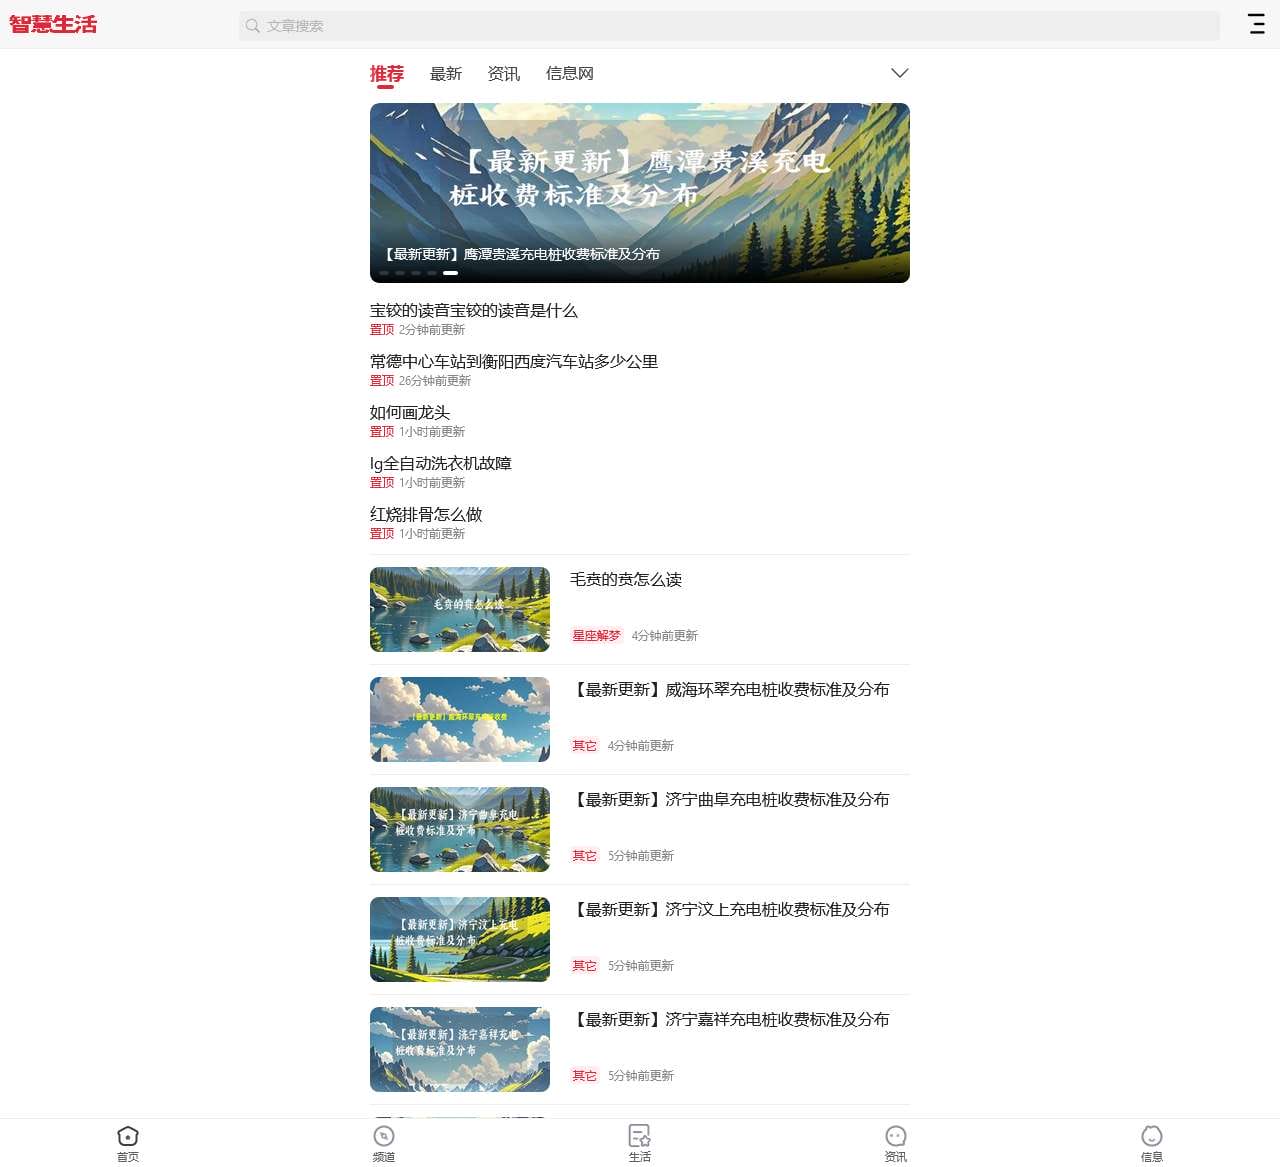1280x1167 pixels.
Task: Open 济宁嘉祥充电桩收费标准 article title
Action: (730, 1020)
